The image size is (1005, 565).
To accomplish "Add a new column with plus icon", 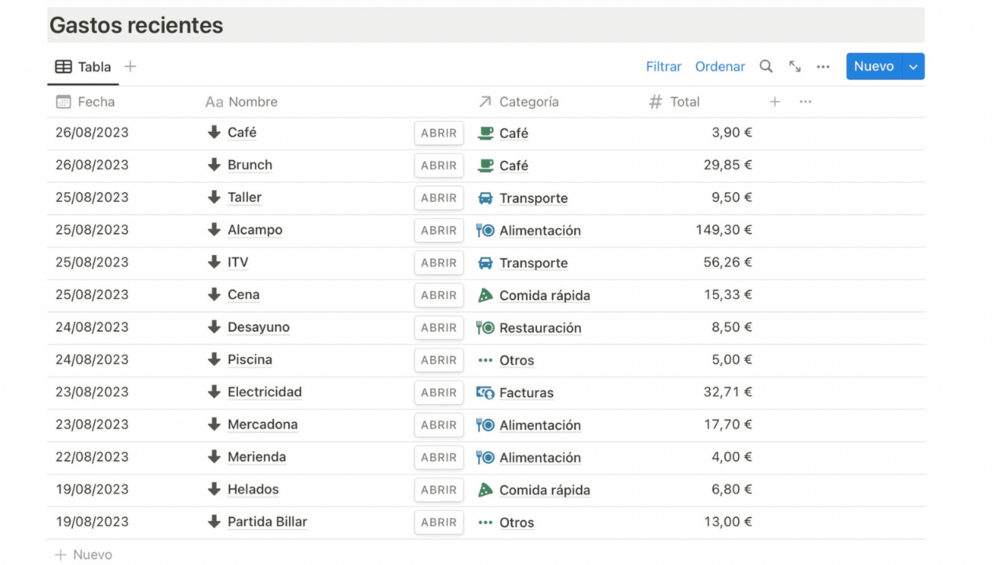I will (775, 102).
